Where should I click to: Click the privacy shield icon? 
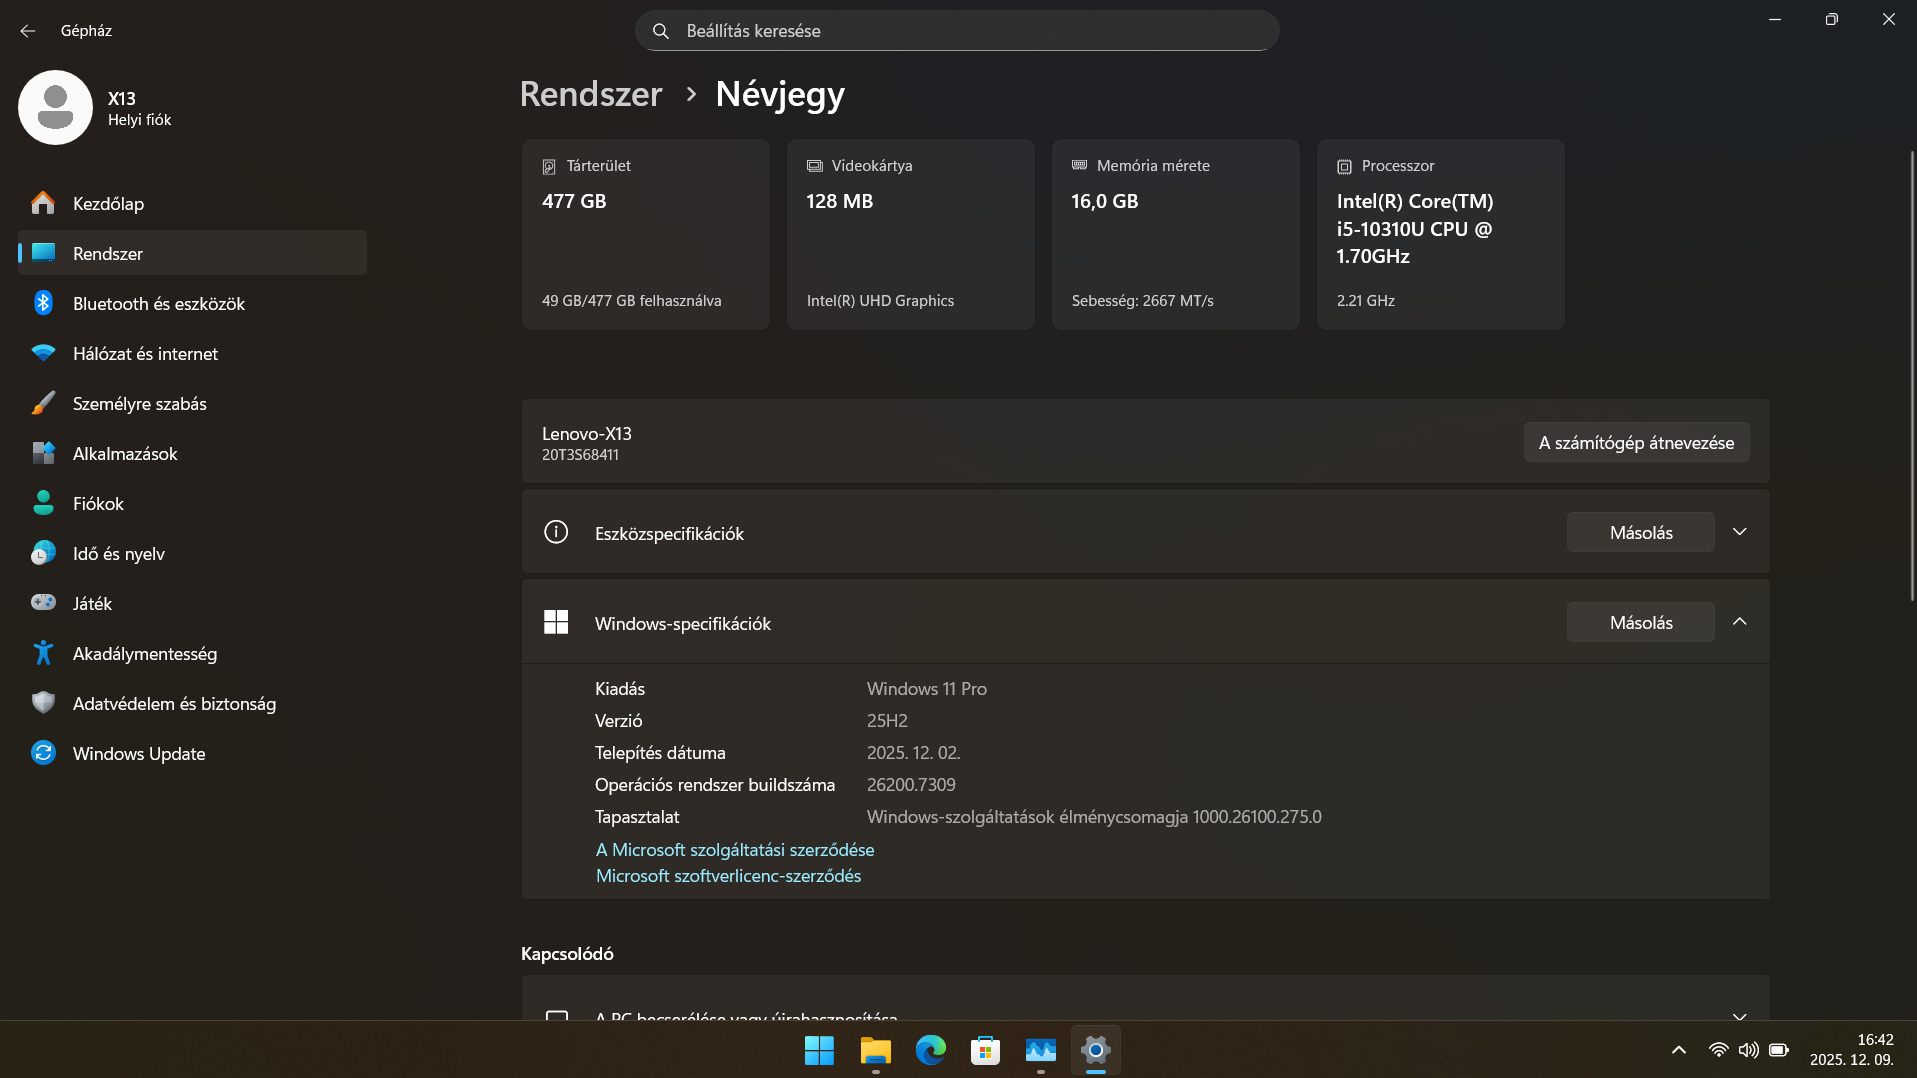(43, 703)
